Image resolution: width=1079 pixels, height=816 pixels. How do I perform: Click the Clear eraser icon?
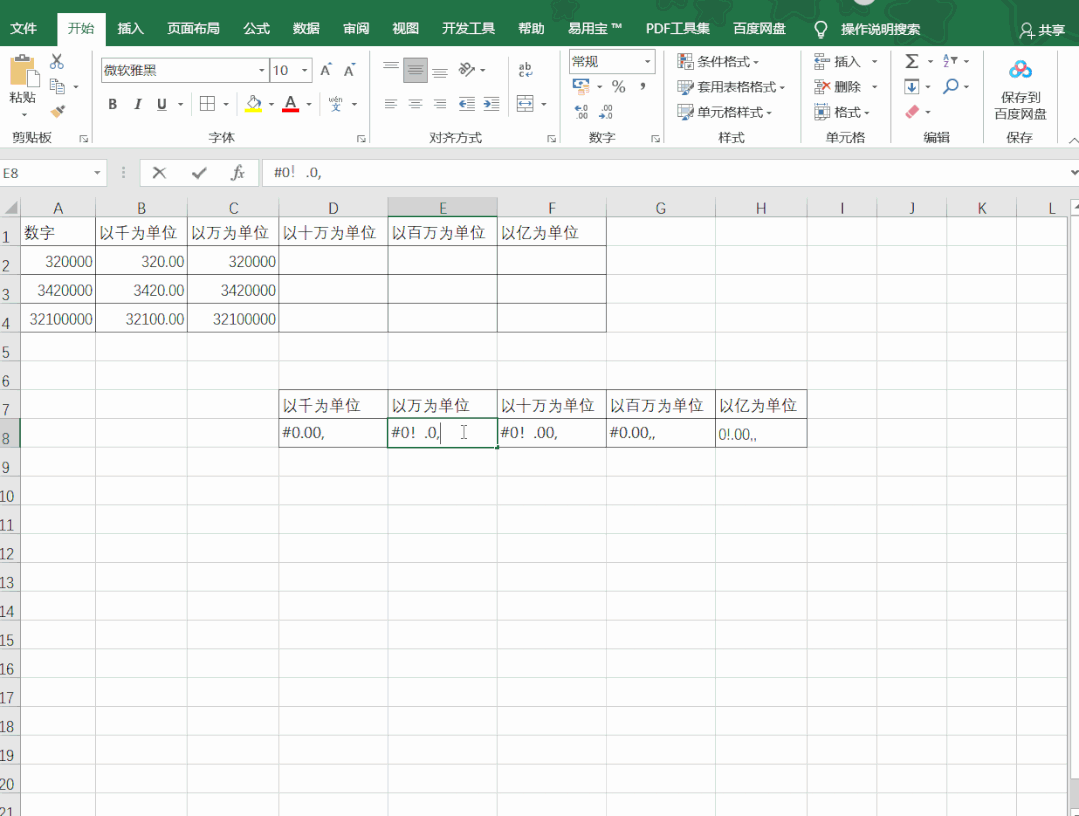[x=912, y=111]
